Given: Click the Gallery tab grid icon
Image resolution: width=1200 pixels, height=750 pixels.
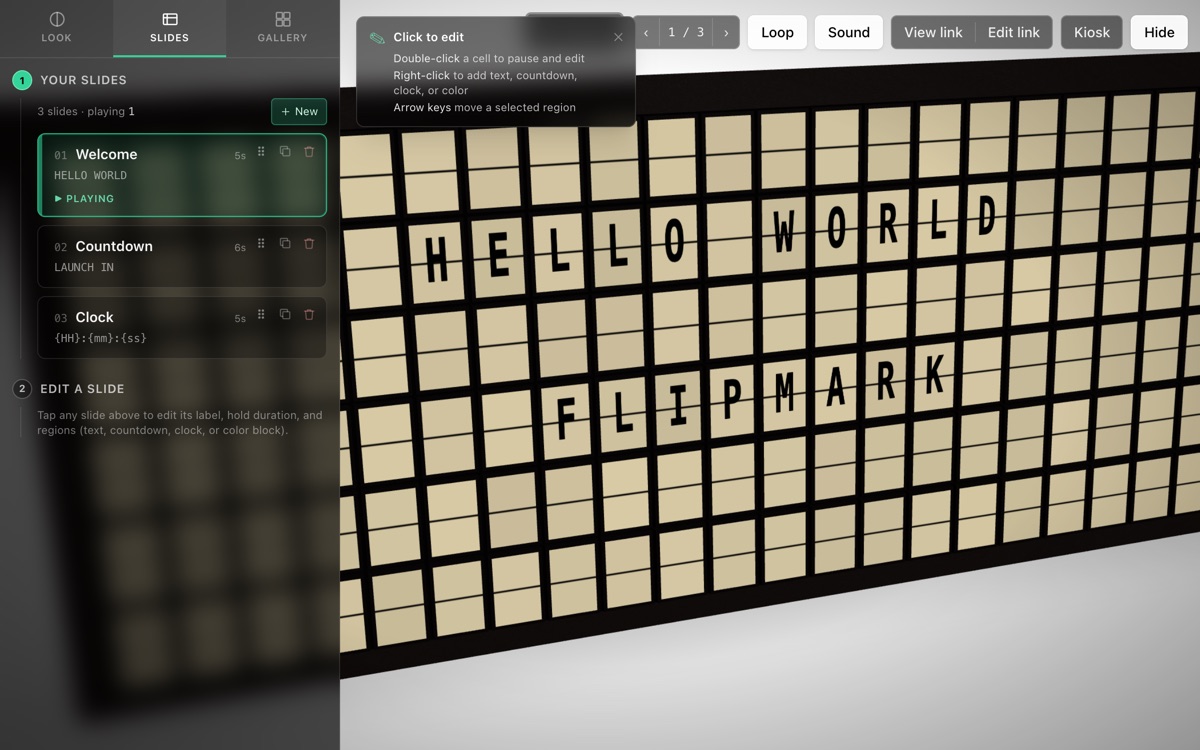Looking at the screenshot, I should [283, 19].
